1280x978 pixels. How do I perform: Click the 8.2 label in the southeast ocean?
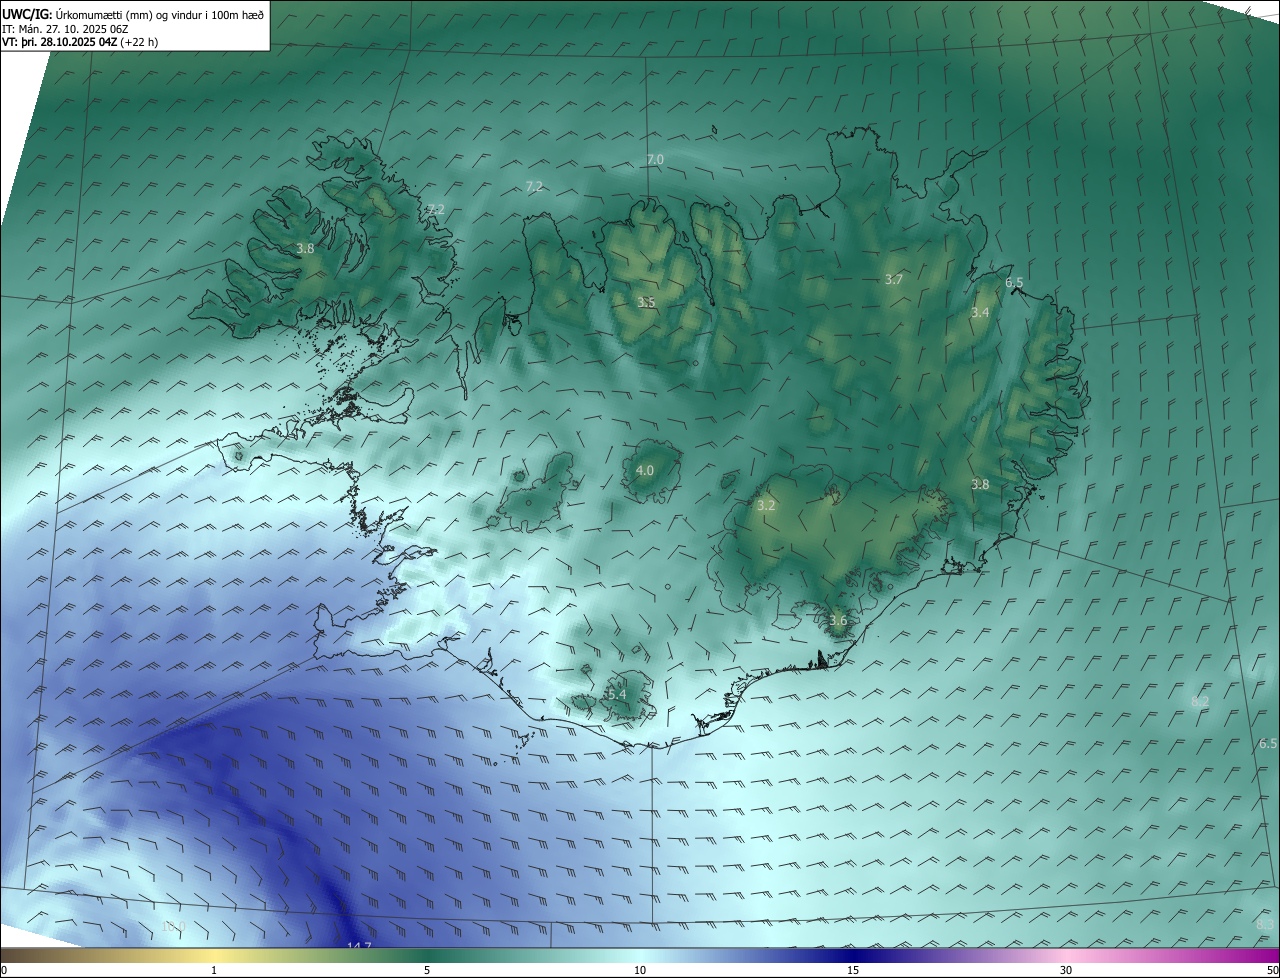point(1200,702)
